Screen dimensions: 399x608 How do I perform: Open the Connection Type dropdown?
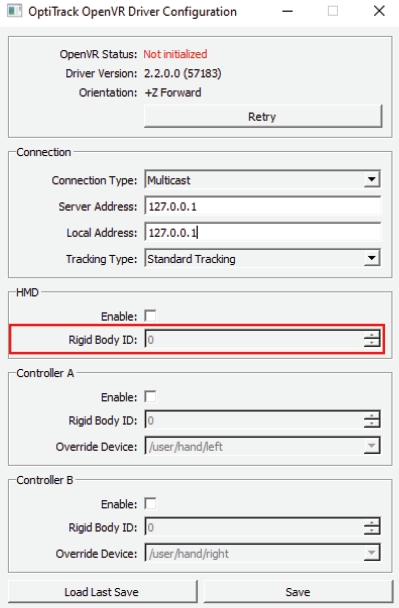pos(263,180)
